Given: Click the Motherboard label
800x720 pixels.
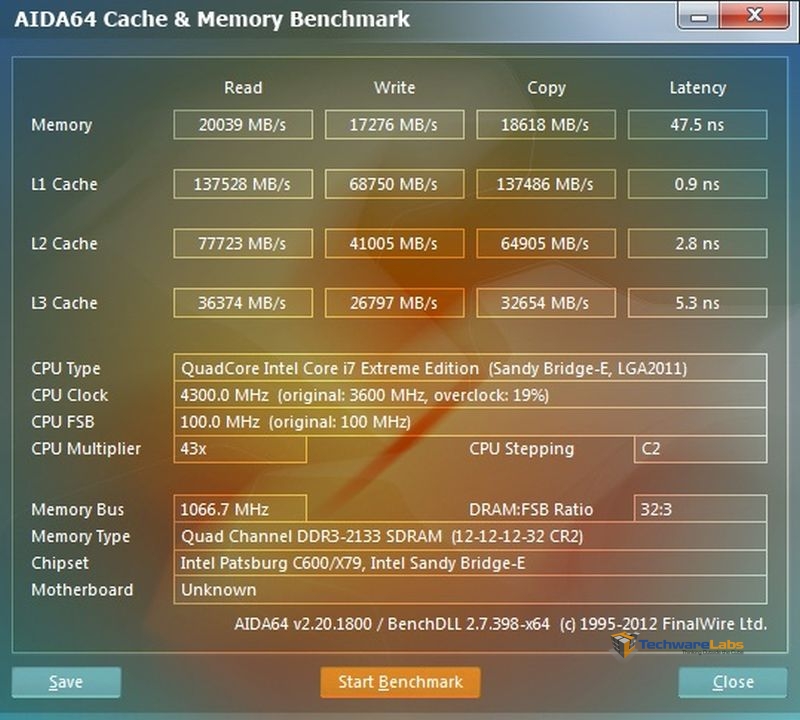Looking at the screenshot, I should [x=82, y=590].
